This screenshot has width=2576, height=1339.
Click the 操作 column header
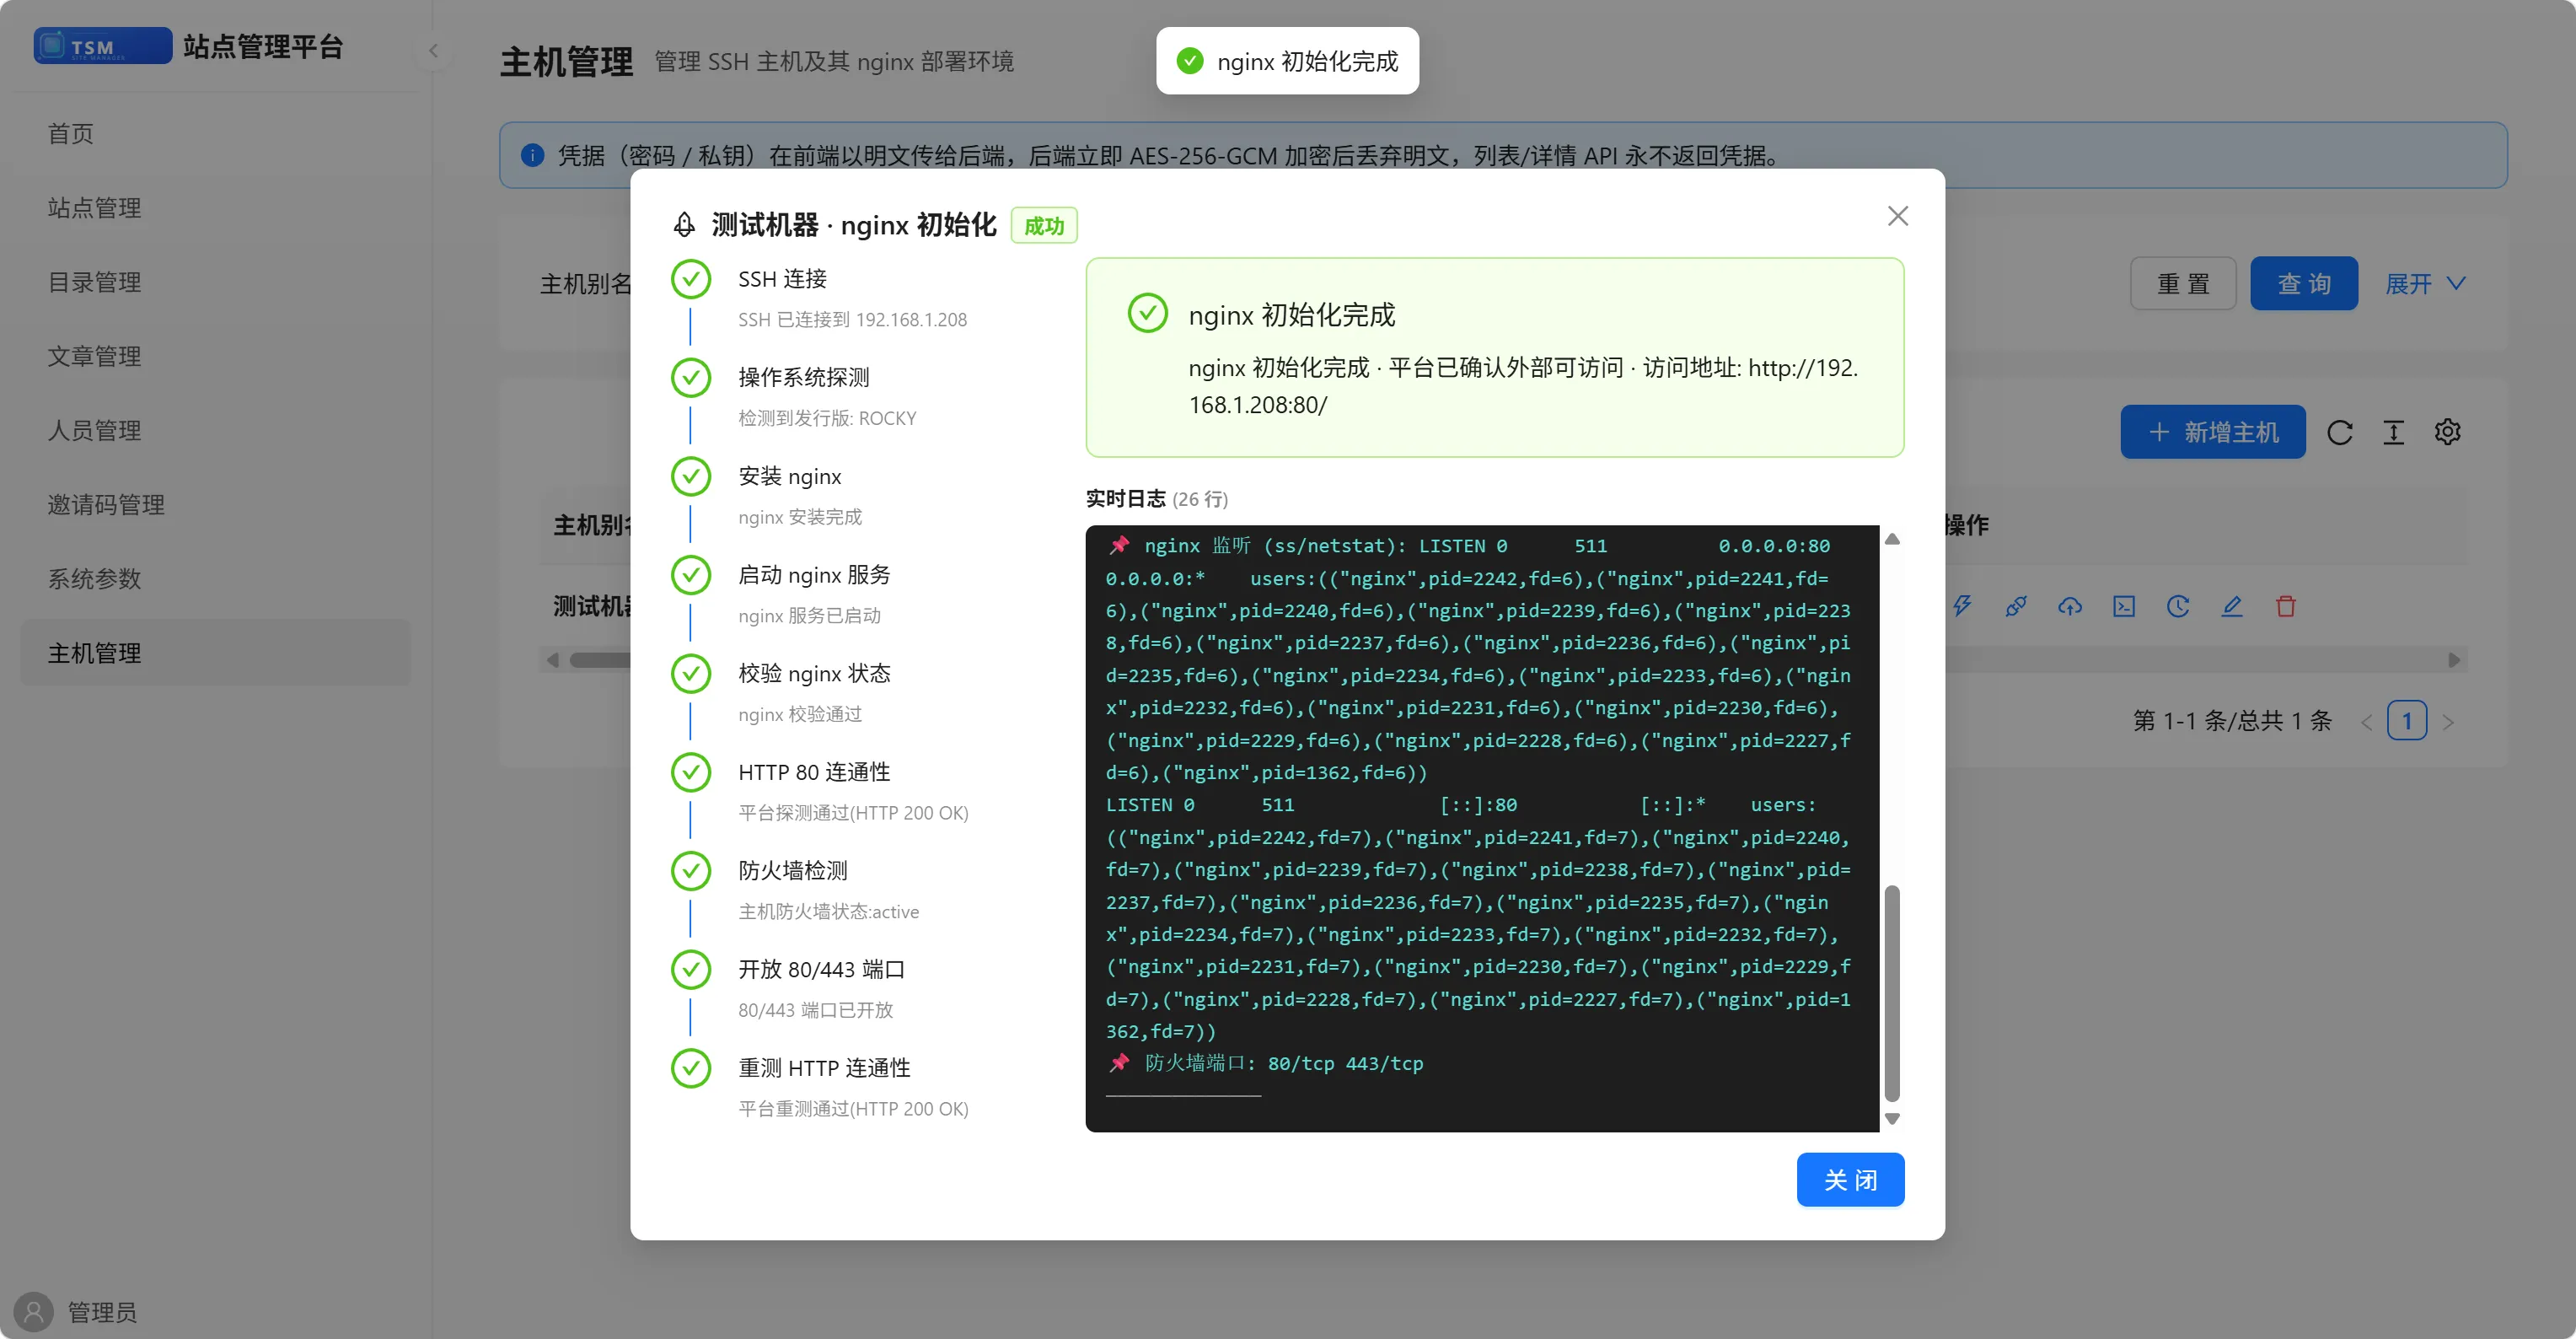[x=1966, y=525]
